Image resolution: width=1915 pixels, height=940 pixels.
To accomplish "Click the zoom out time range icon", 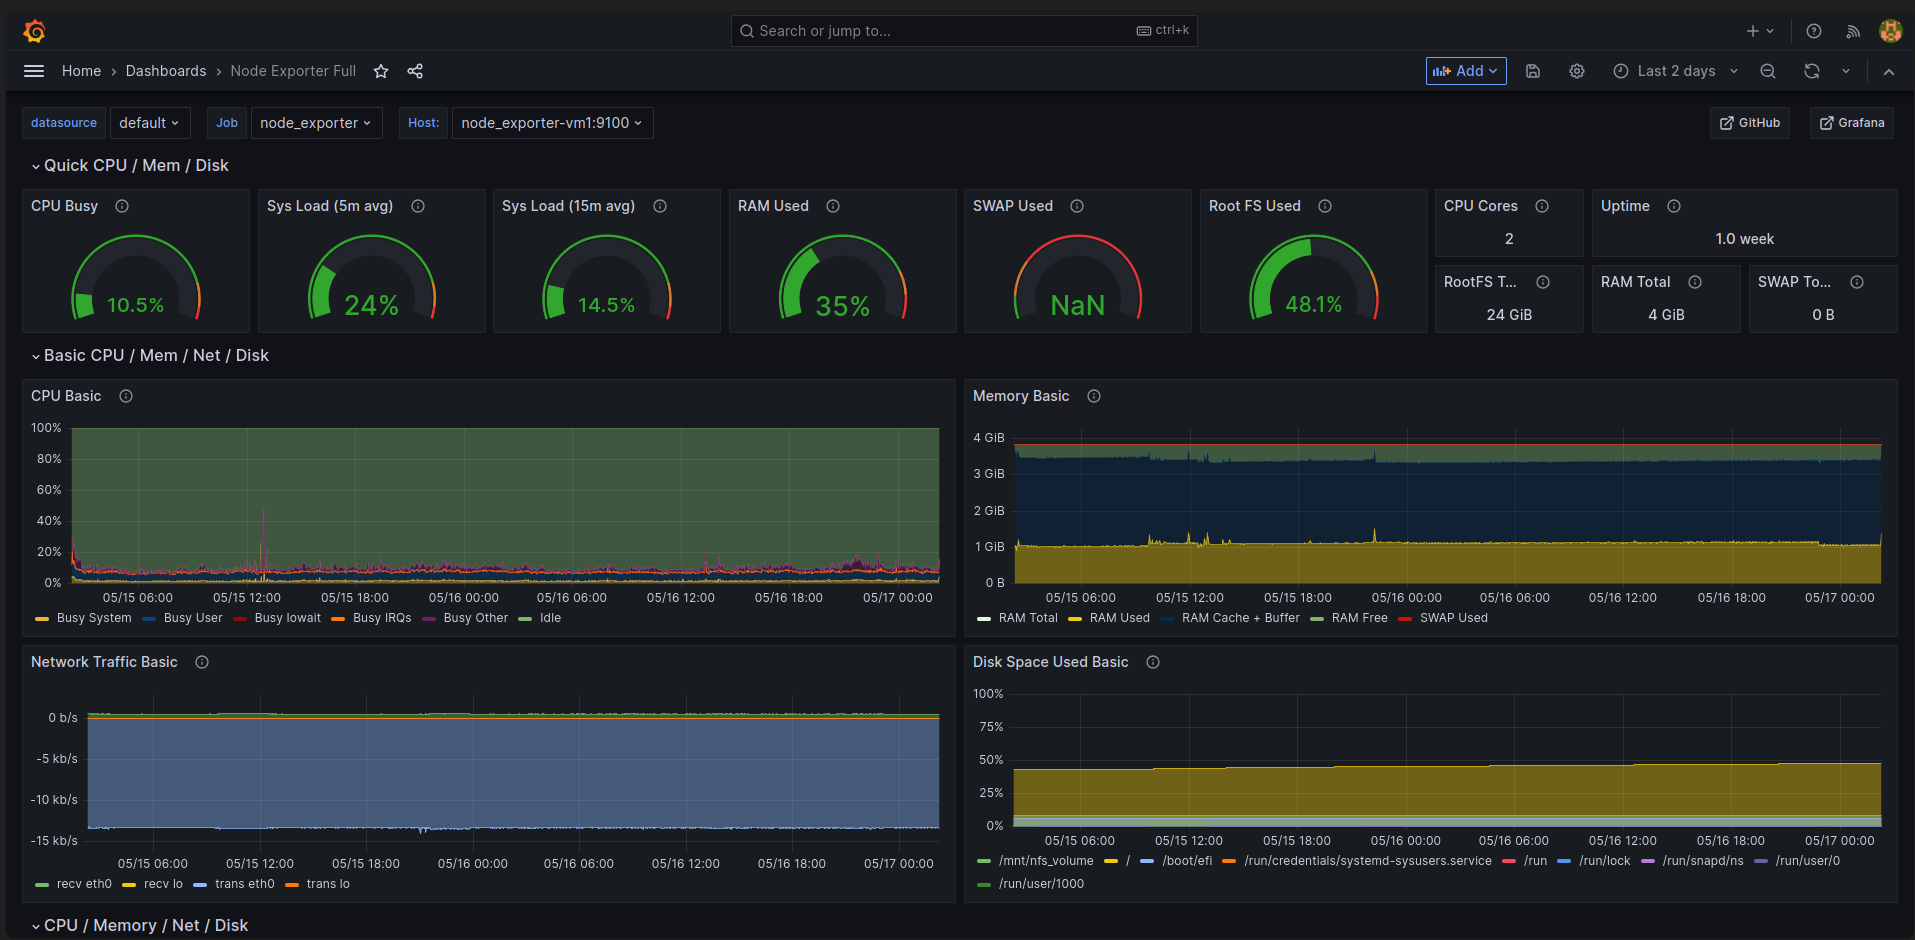I will (1768, 71).
